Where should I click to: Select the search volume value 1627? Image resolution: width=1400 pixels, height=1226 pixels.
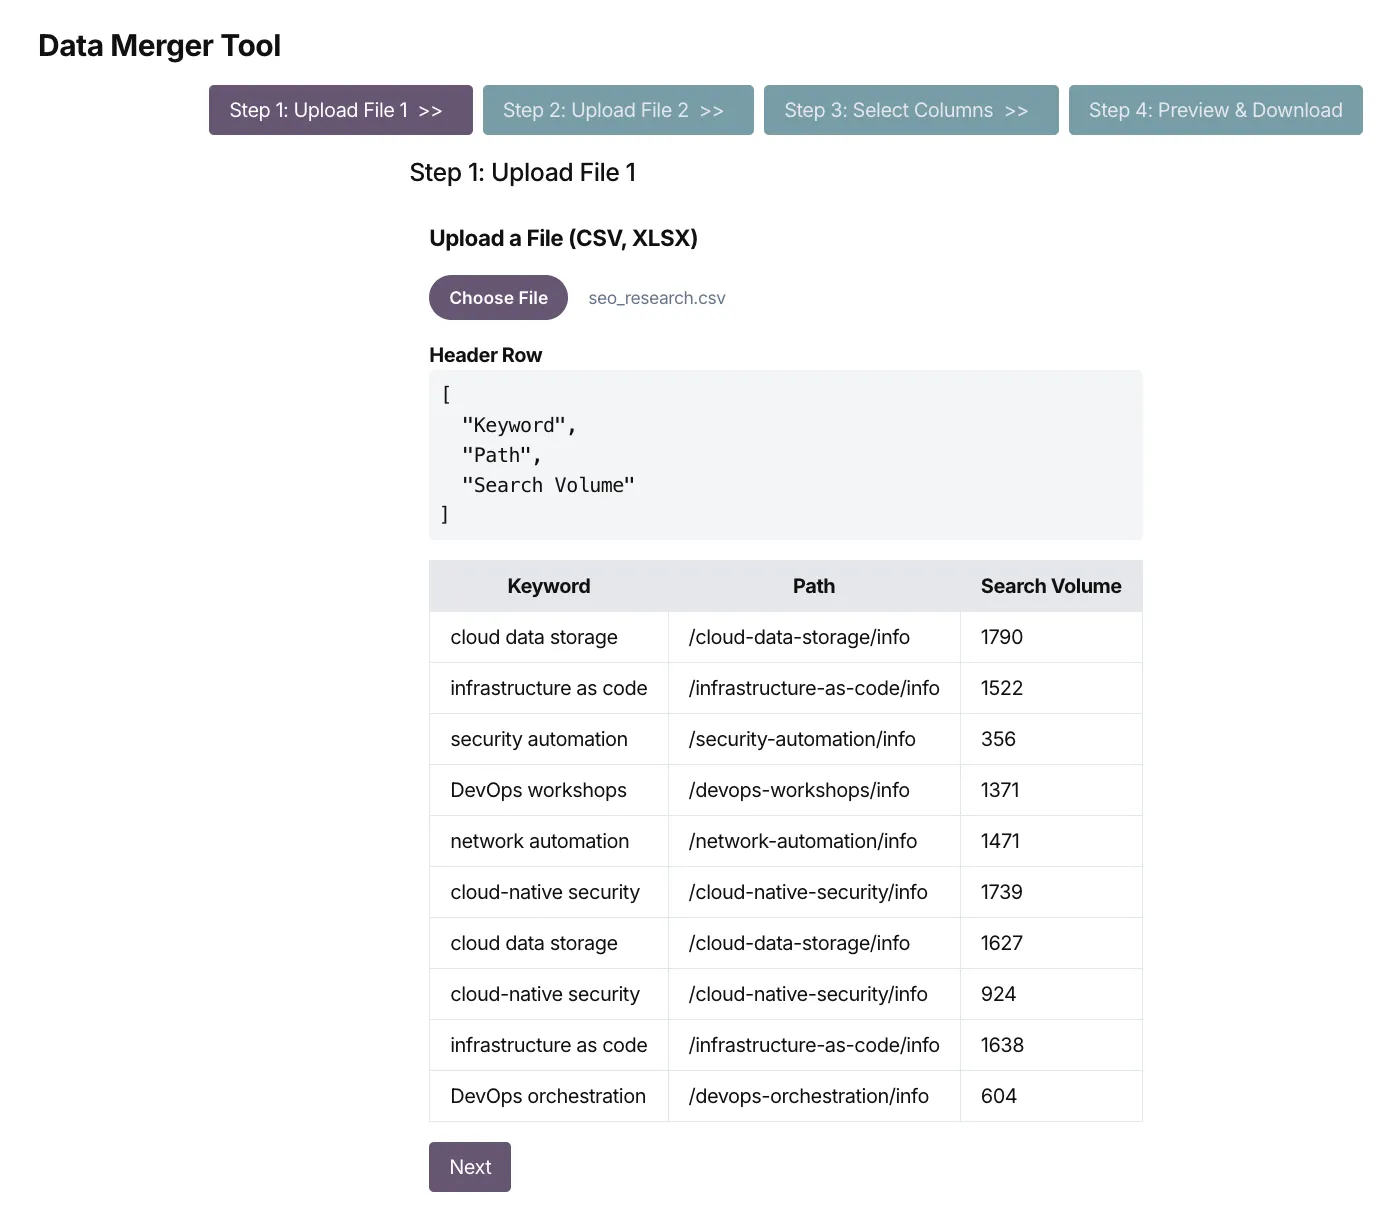click(x=1051, y=943)
